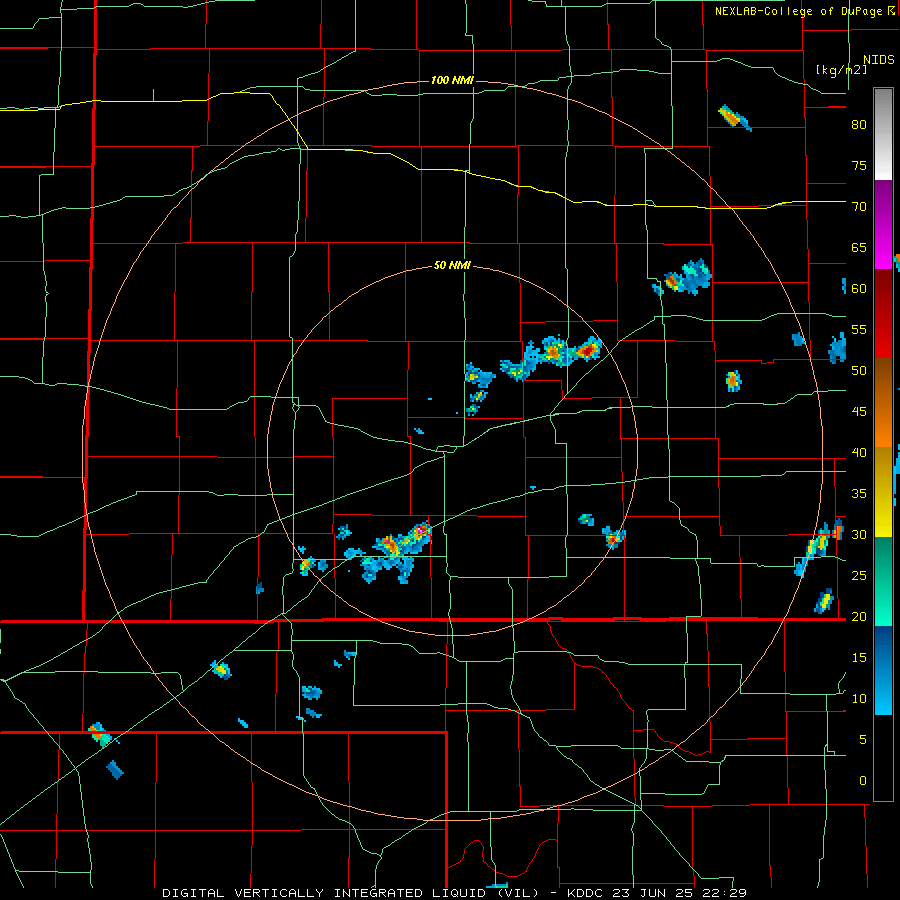The image size is (900, 900).
Task: Click the 80 value on the VIL scale
Action: click(x=859, y=125)
